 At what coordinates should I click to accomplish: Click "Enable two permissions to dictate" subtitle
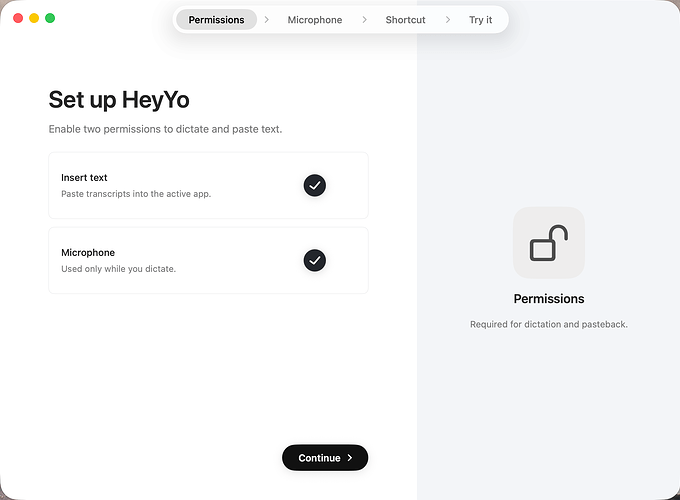coord(165,129)
